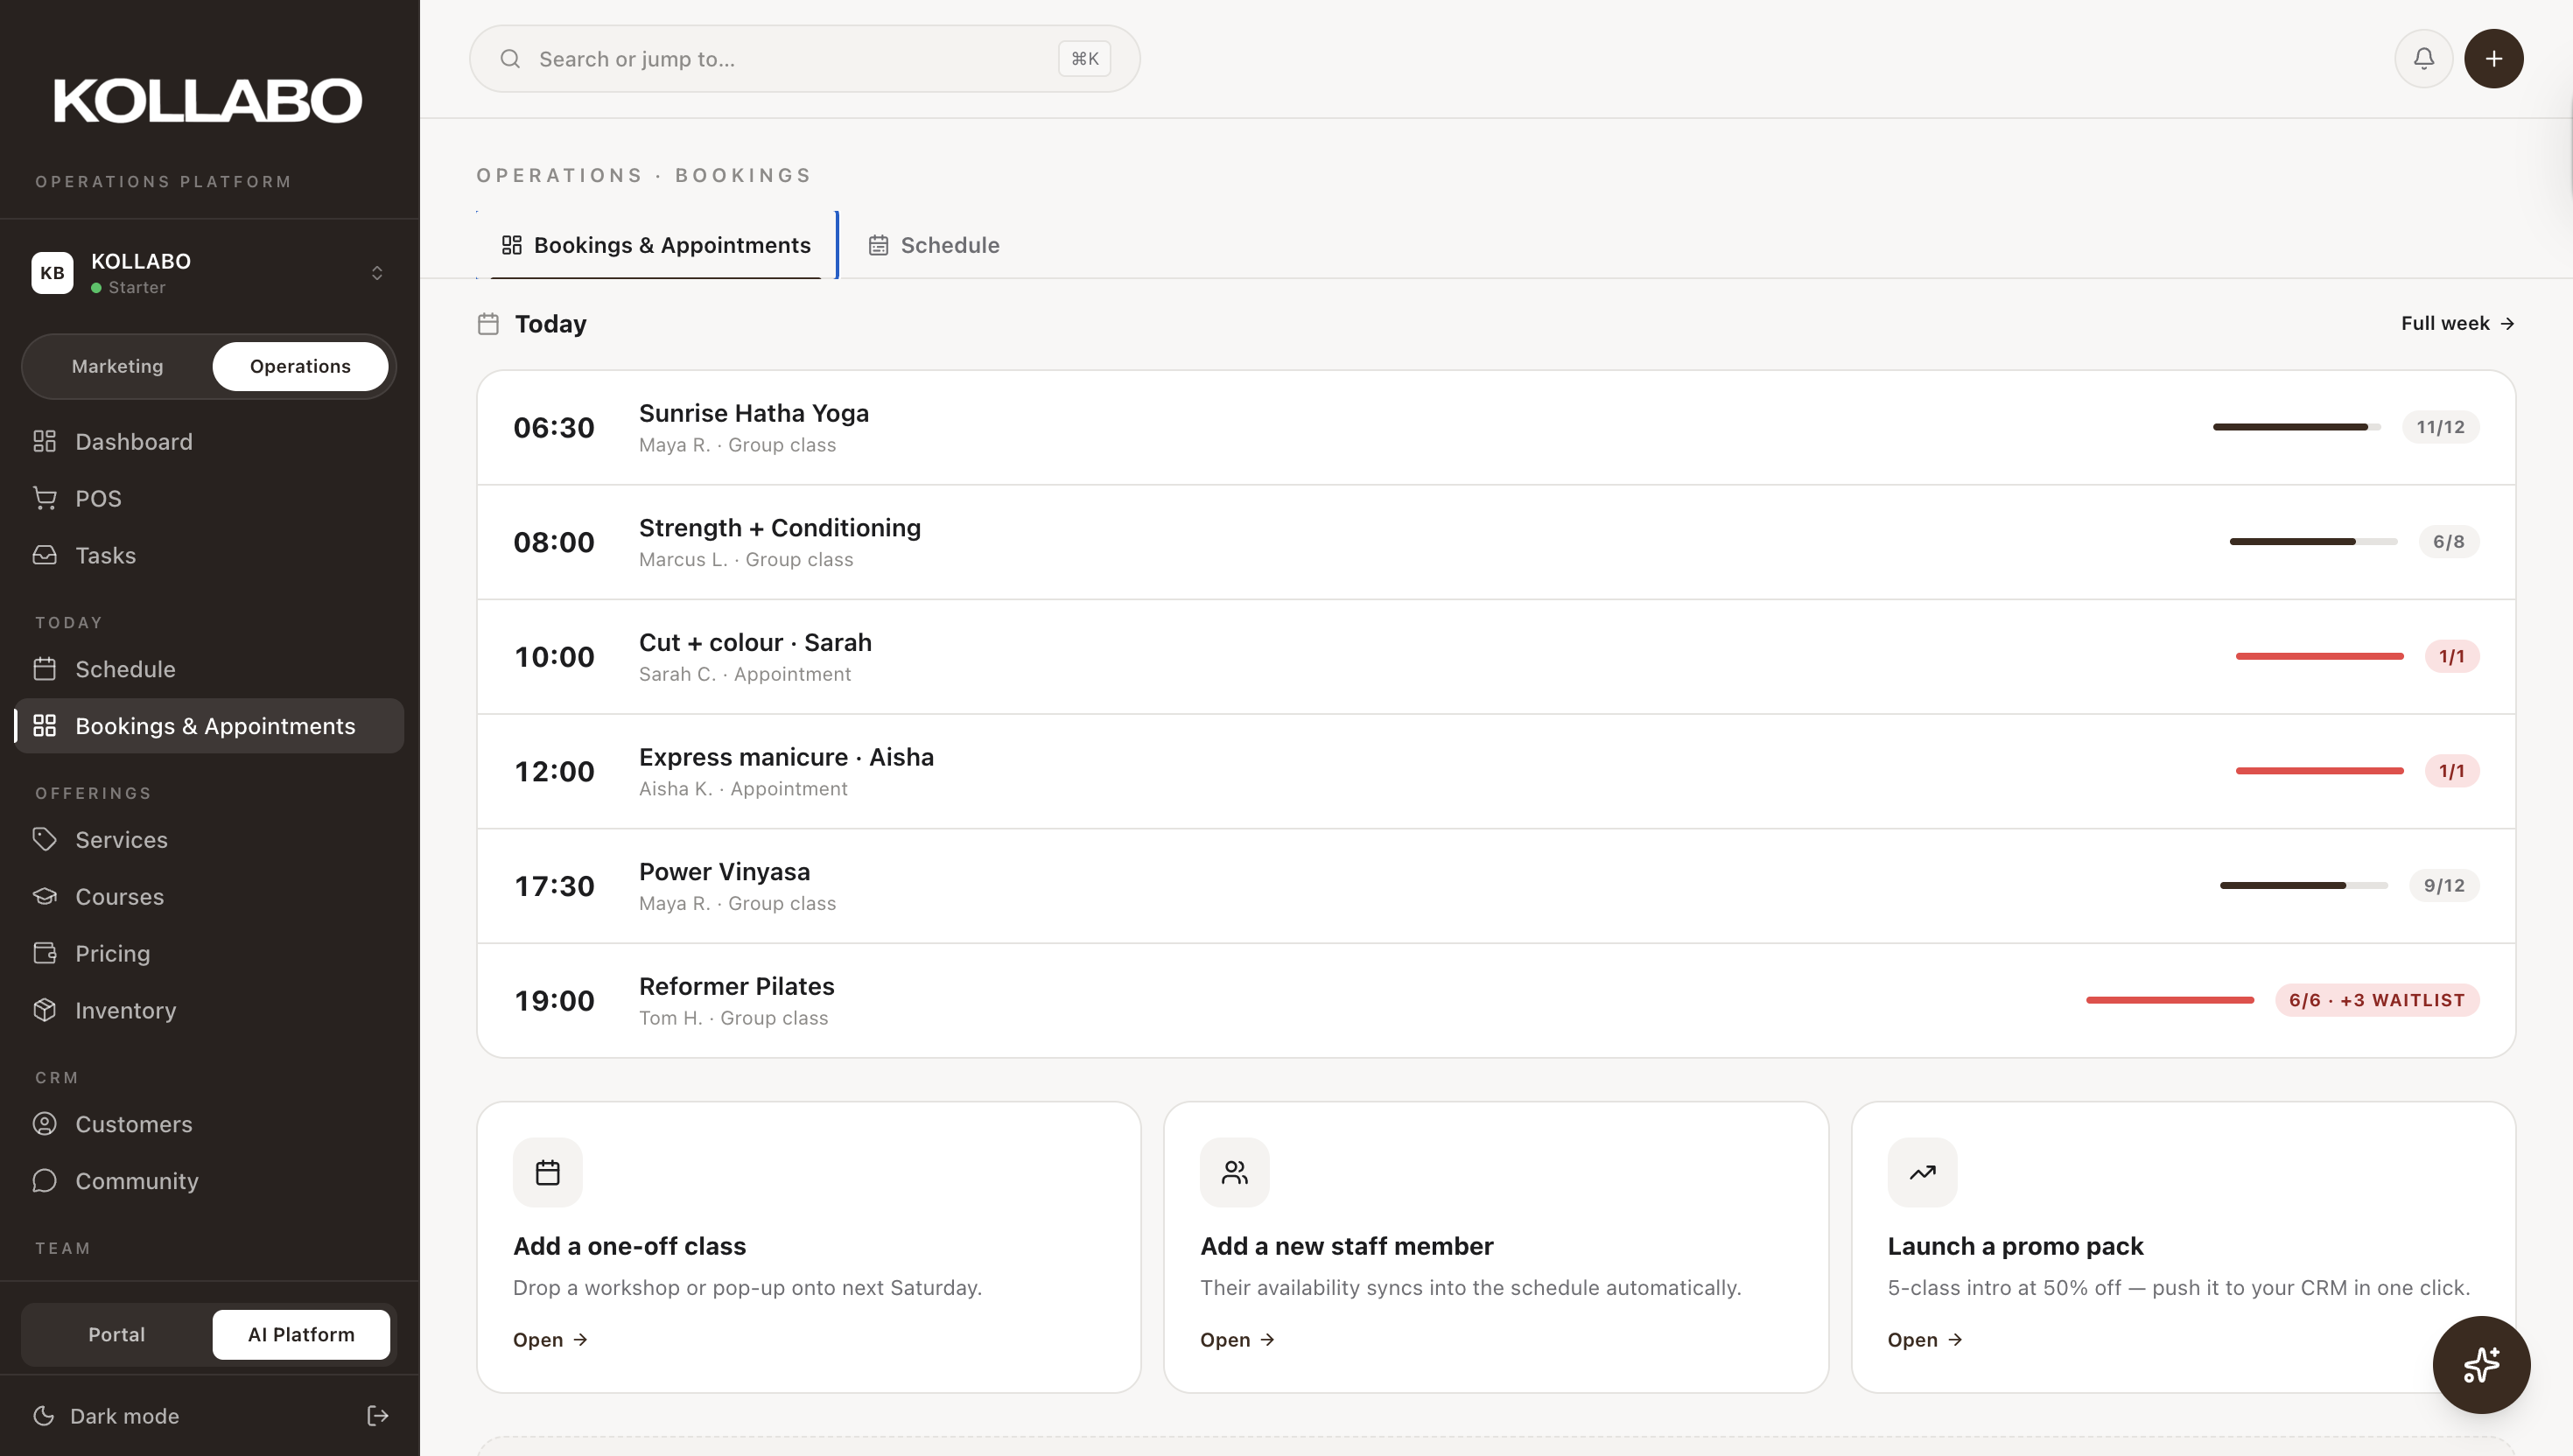Click the calendar icon on one-off class card
Viewport: 2573px width, 1456px height.
tap(547, 1172)
